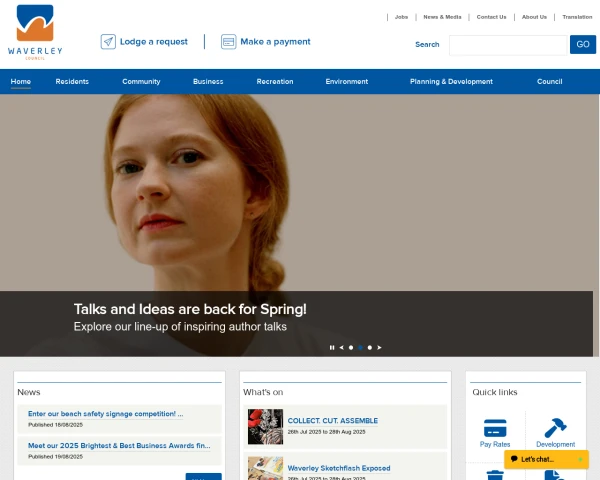Viewport: 600px width, 480px height.
Task: Open the Council menu
Action: (x=549, y=82)
